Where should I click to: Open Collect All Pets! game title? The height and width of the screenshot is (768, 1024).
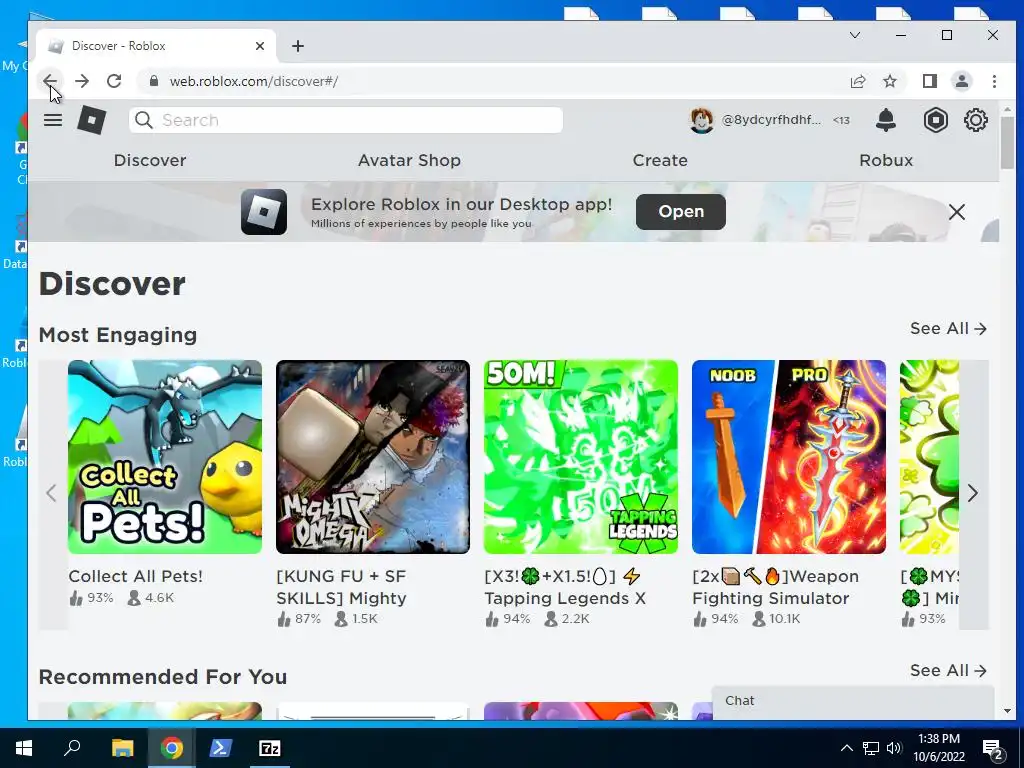pos(136,577)
